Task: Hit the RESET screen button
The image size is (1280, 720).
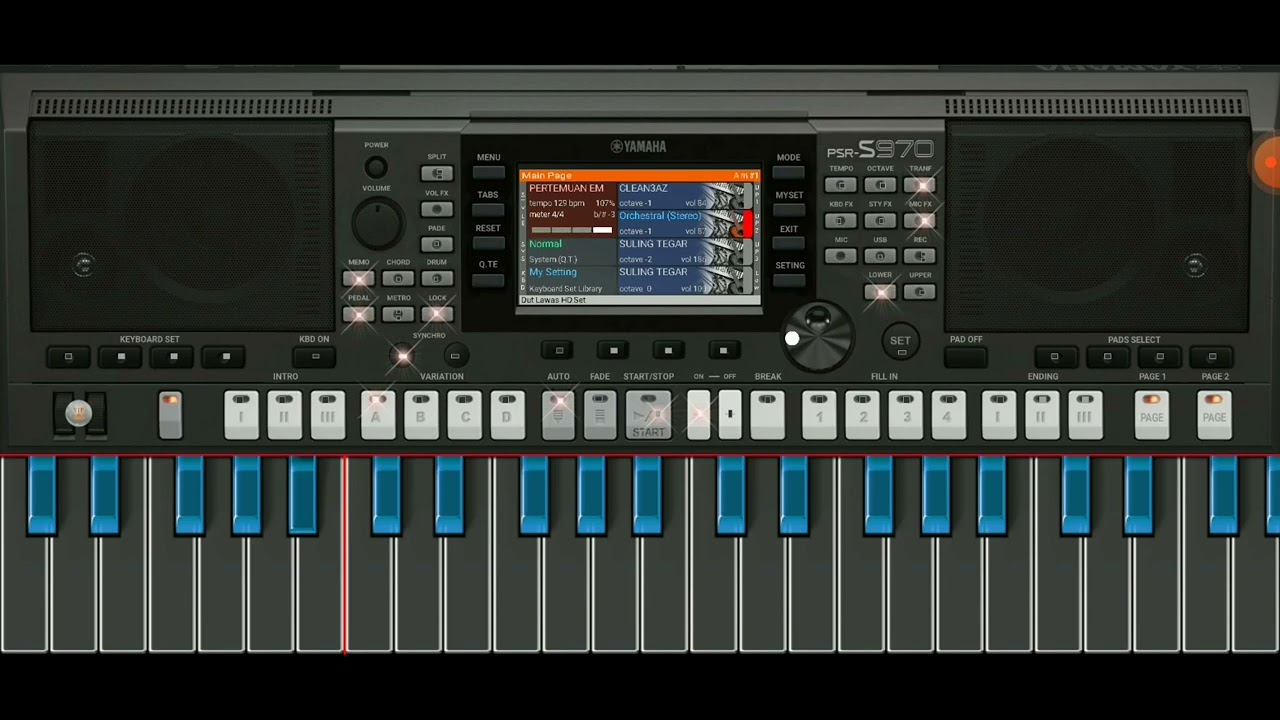Action: pos(488,244)
